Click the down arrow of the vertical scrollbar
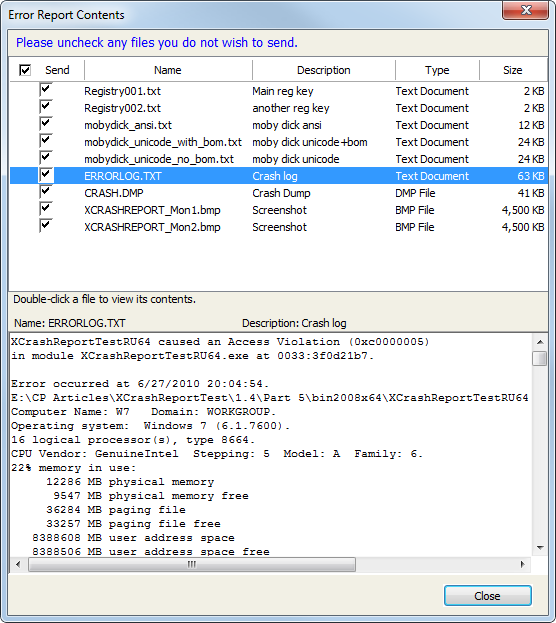556x623 pixels. (540, 548)
